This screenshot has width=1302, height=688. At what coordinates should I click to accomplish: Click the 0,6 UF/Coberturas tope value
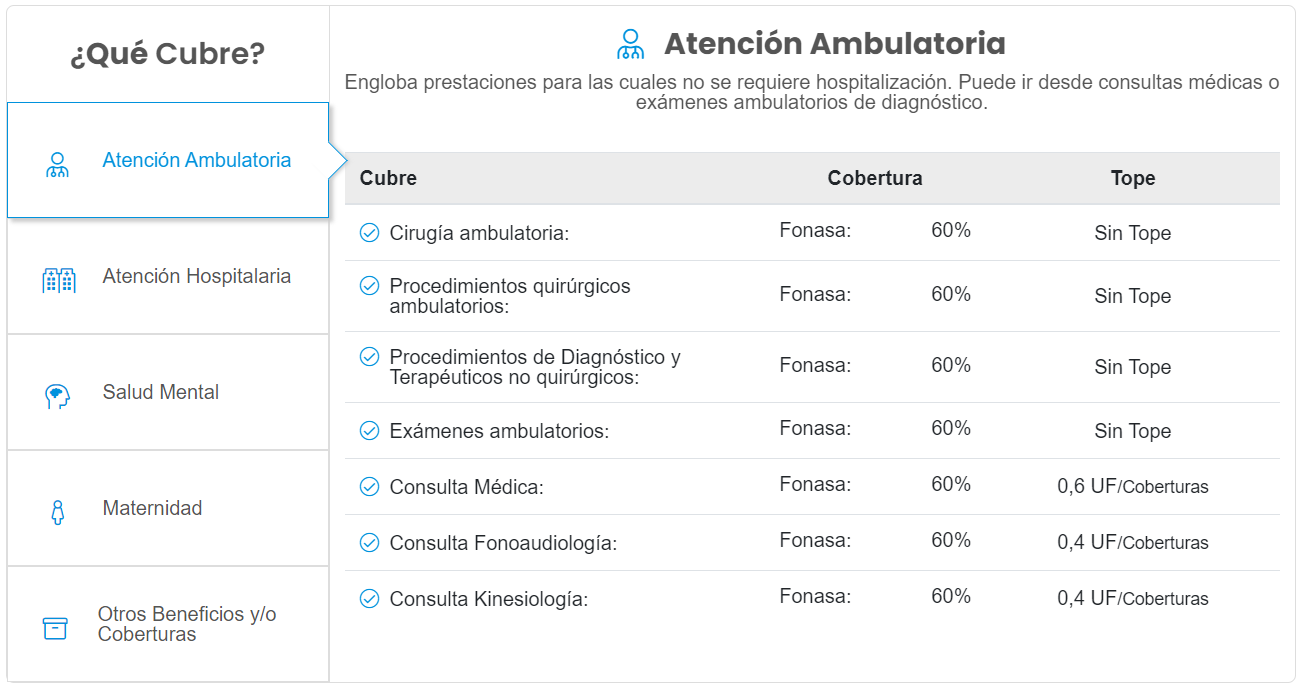coord(1132,487)
